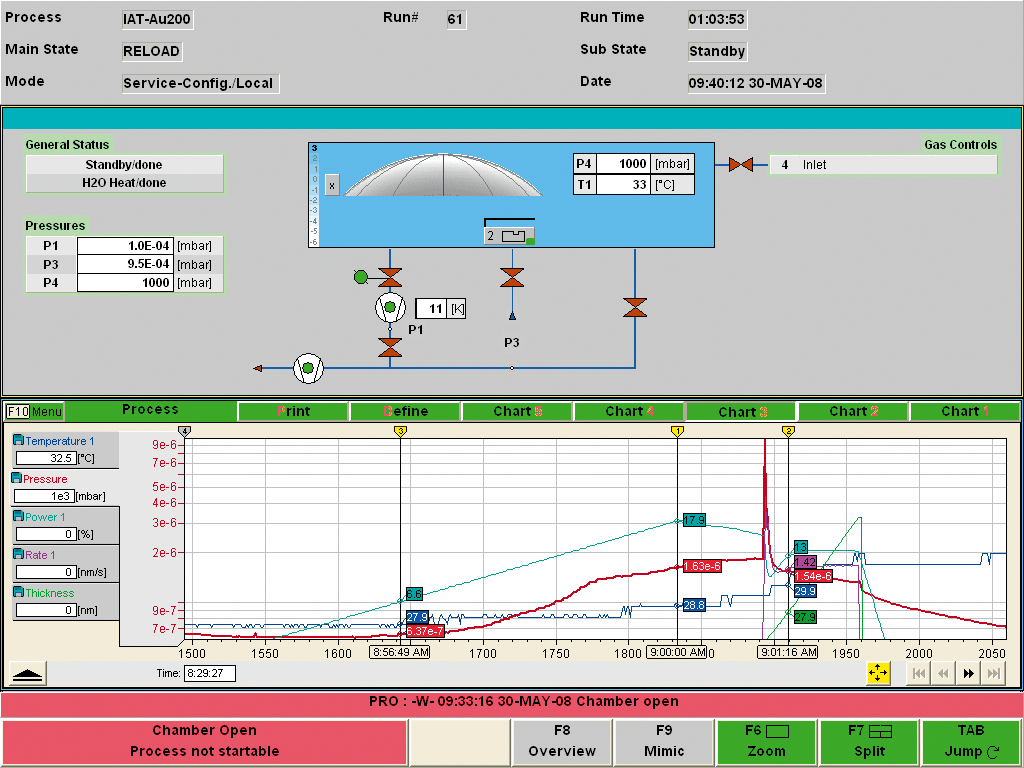Viewport: 1024px width, 768px height.
Task: Click the yellow chart pan arrows icon
Action: pyautogui.click(x=878, y=673)
